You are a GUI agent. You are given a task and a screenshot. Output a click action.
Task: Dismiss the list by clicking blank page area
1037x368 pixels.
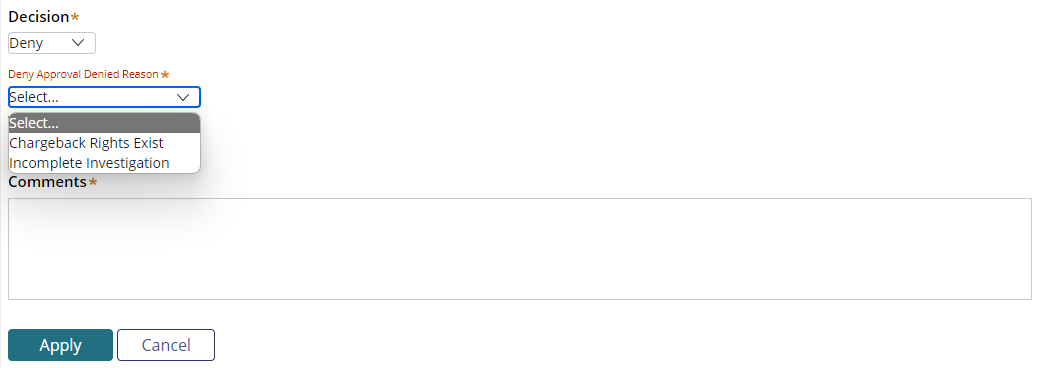pos(595,99)
